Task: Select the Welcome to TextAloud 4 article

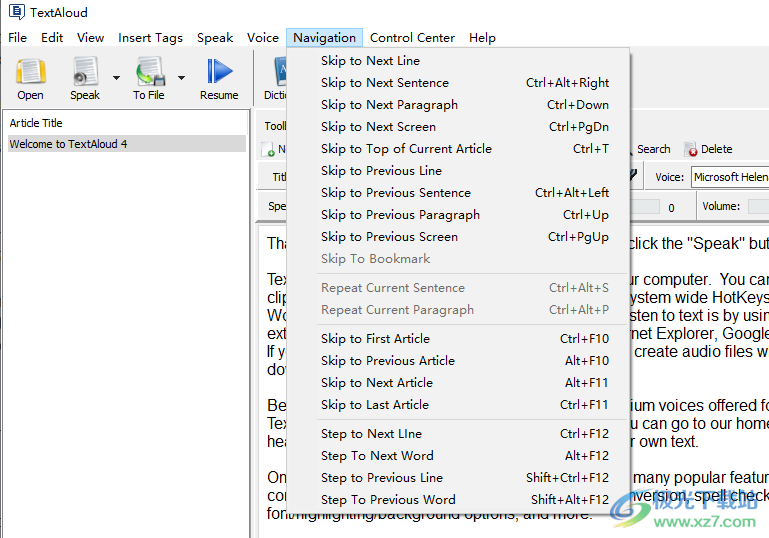Action: tap(127, 144)
